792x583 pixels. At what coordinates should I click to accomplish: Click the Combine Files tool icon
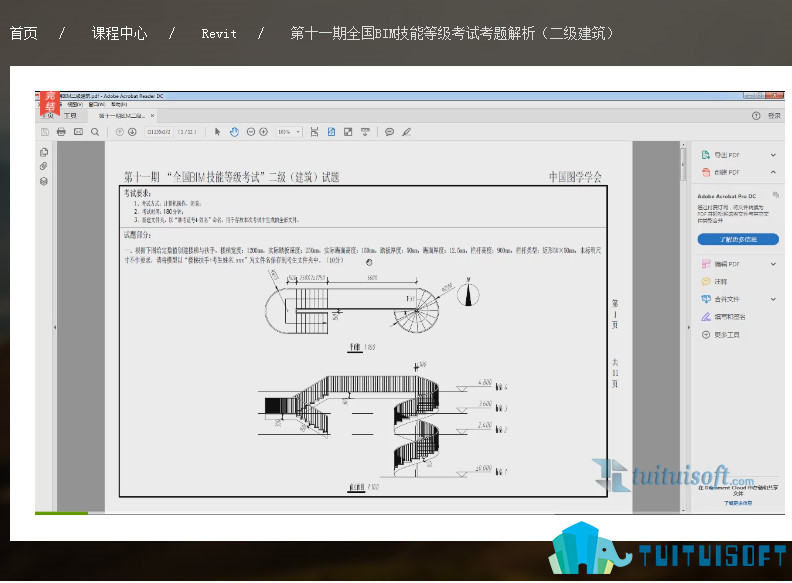pos(706,299)
